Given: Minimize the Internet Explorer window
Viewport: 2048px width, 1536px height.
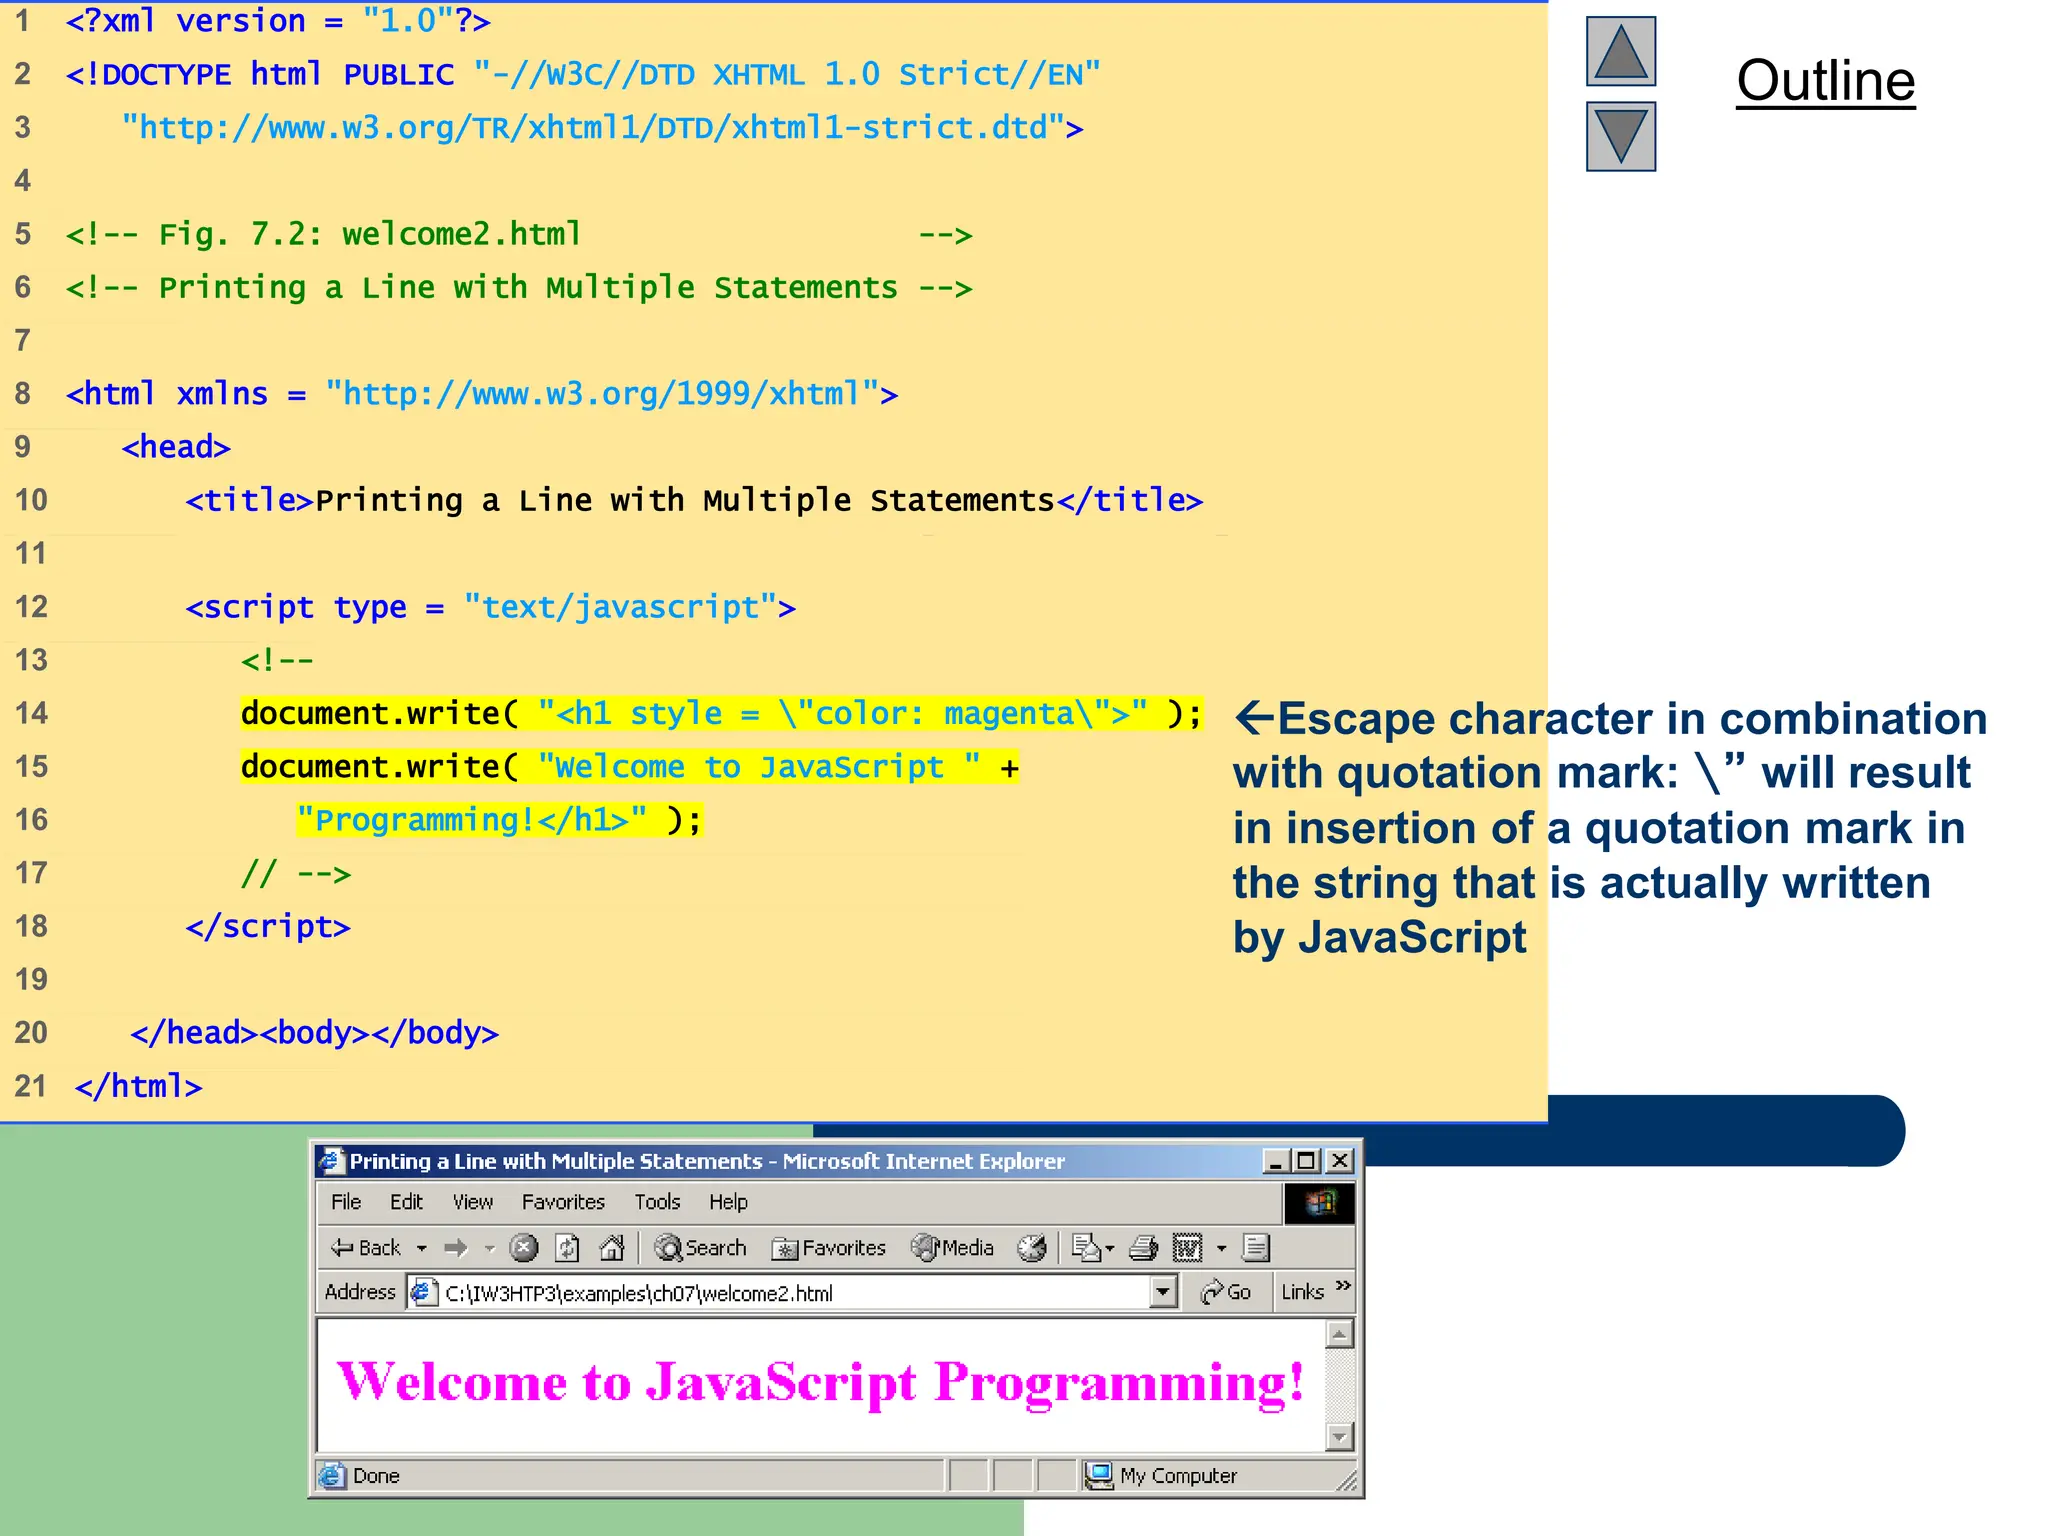Looking at the screenshot, I should (1275, 1161).
